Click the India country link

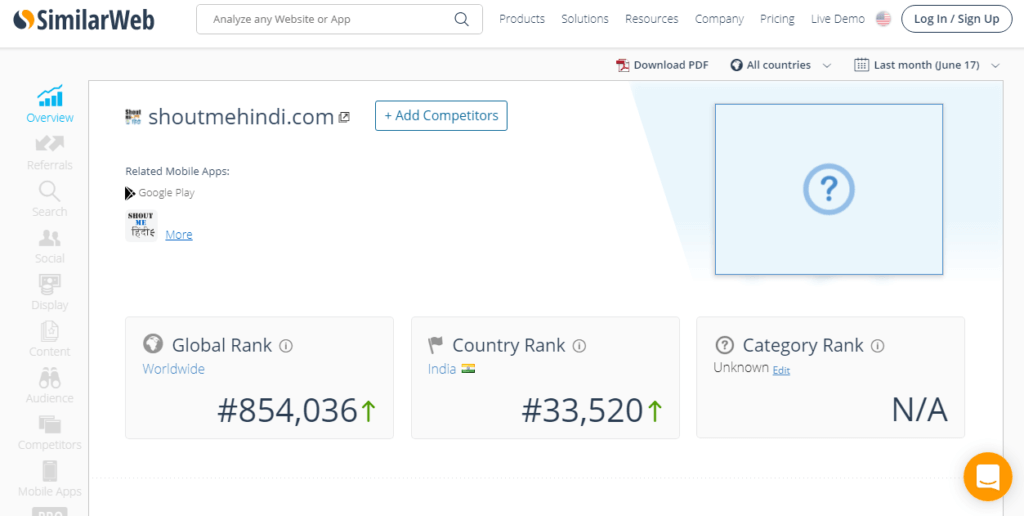coord(442,369)
